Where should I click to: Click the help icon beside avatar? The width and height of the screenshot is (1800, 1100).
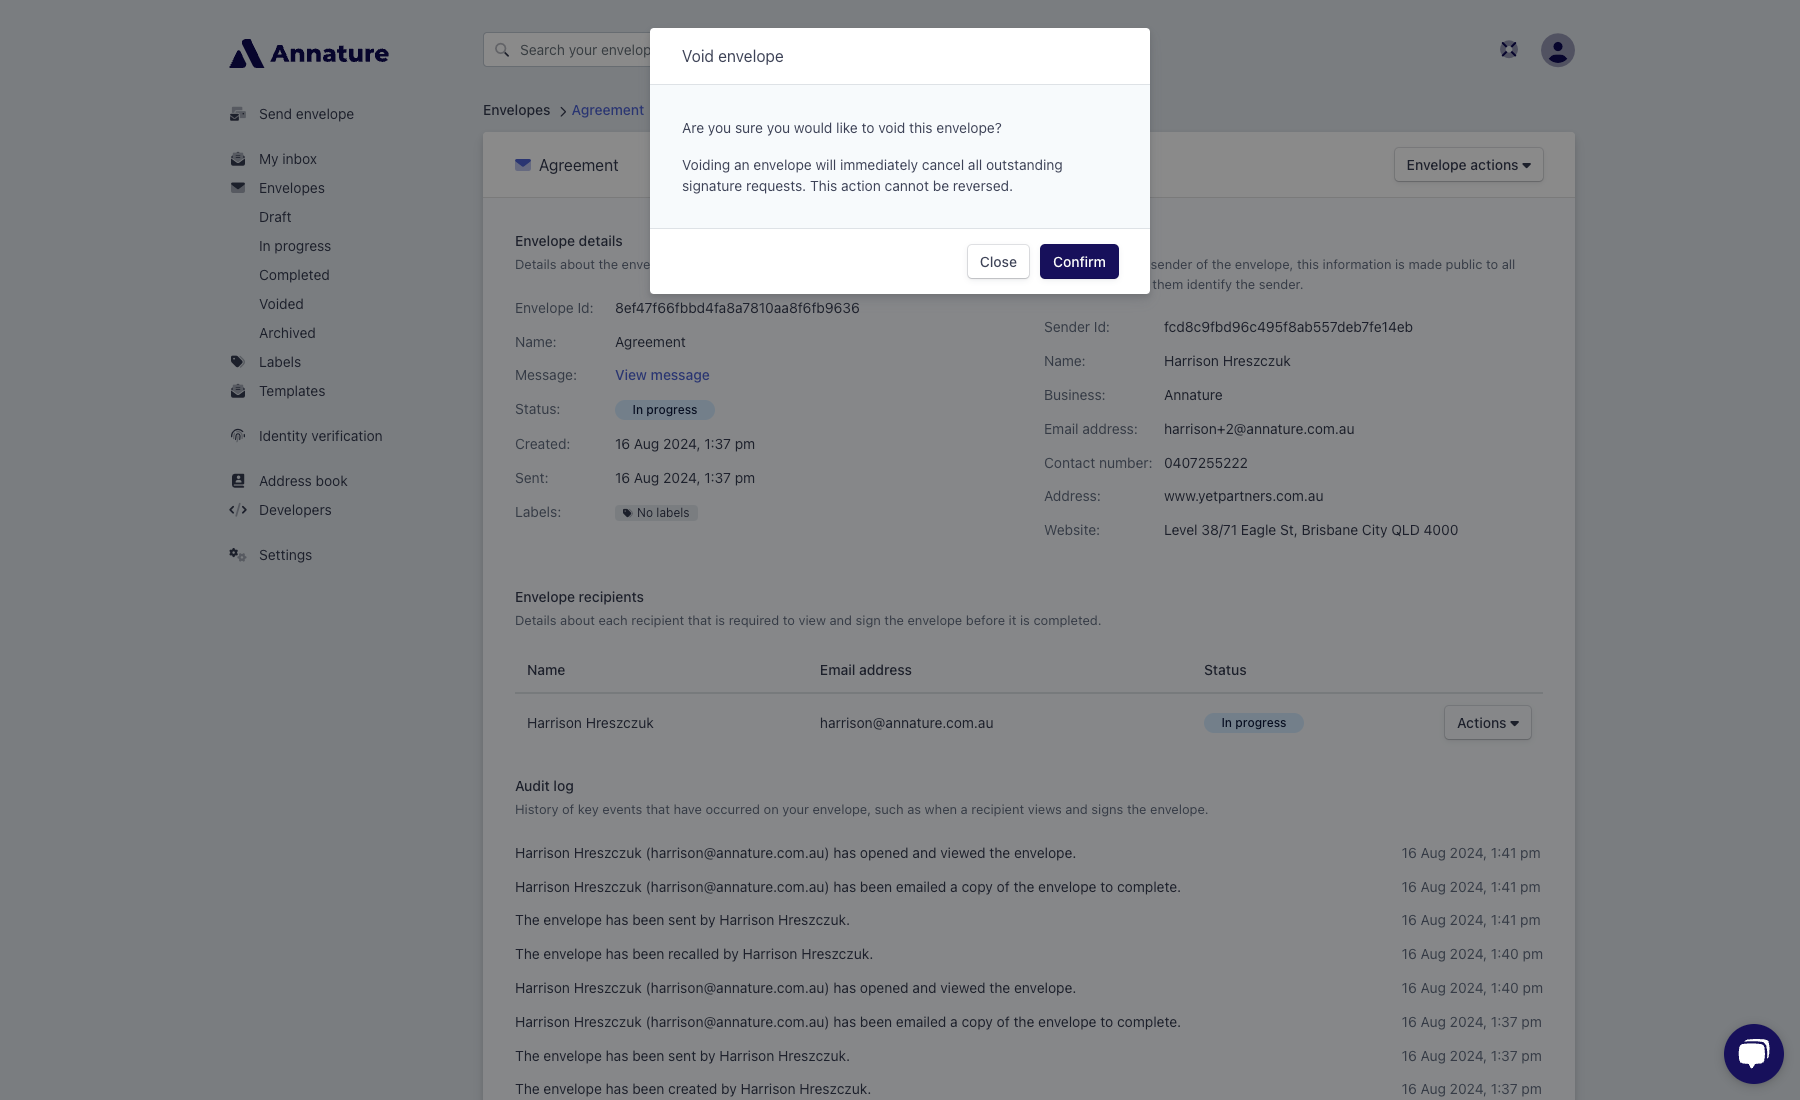(1509, 49)
